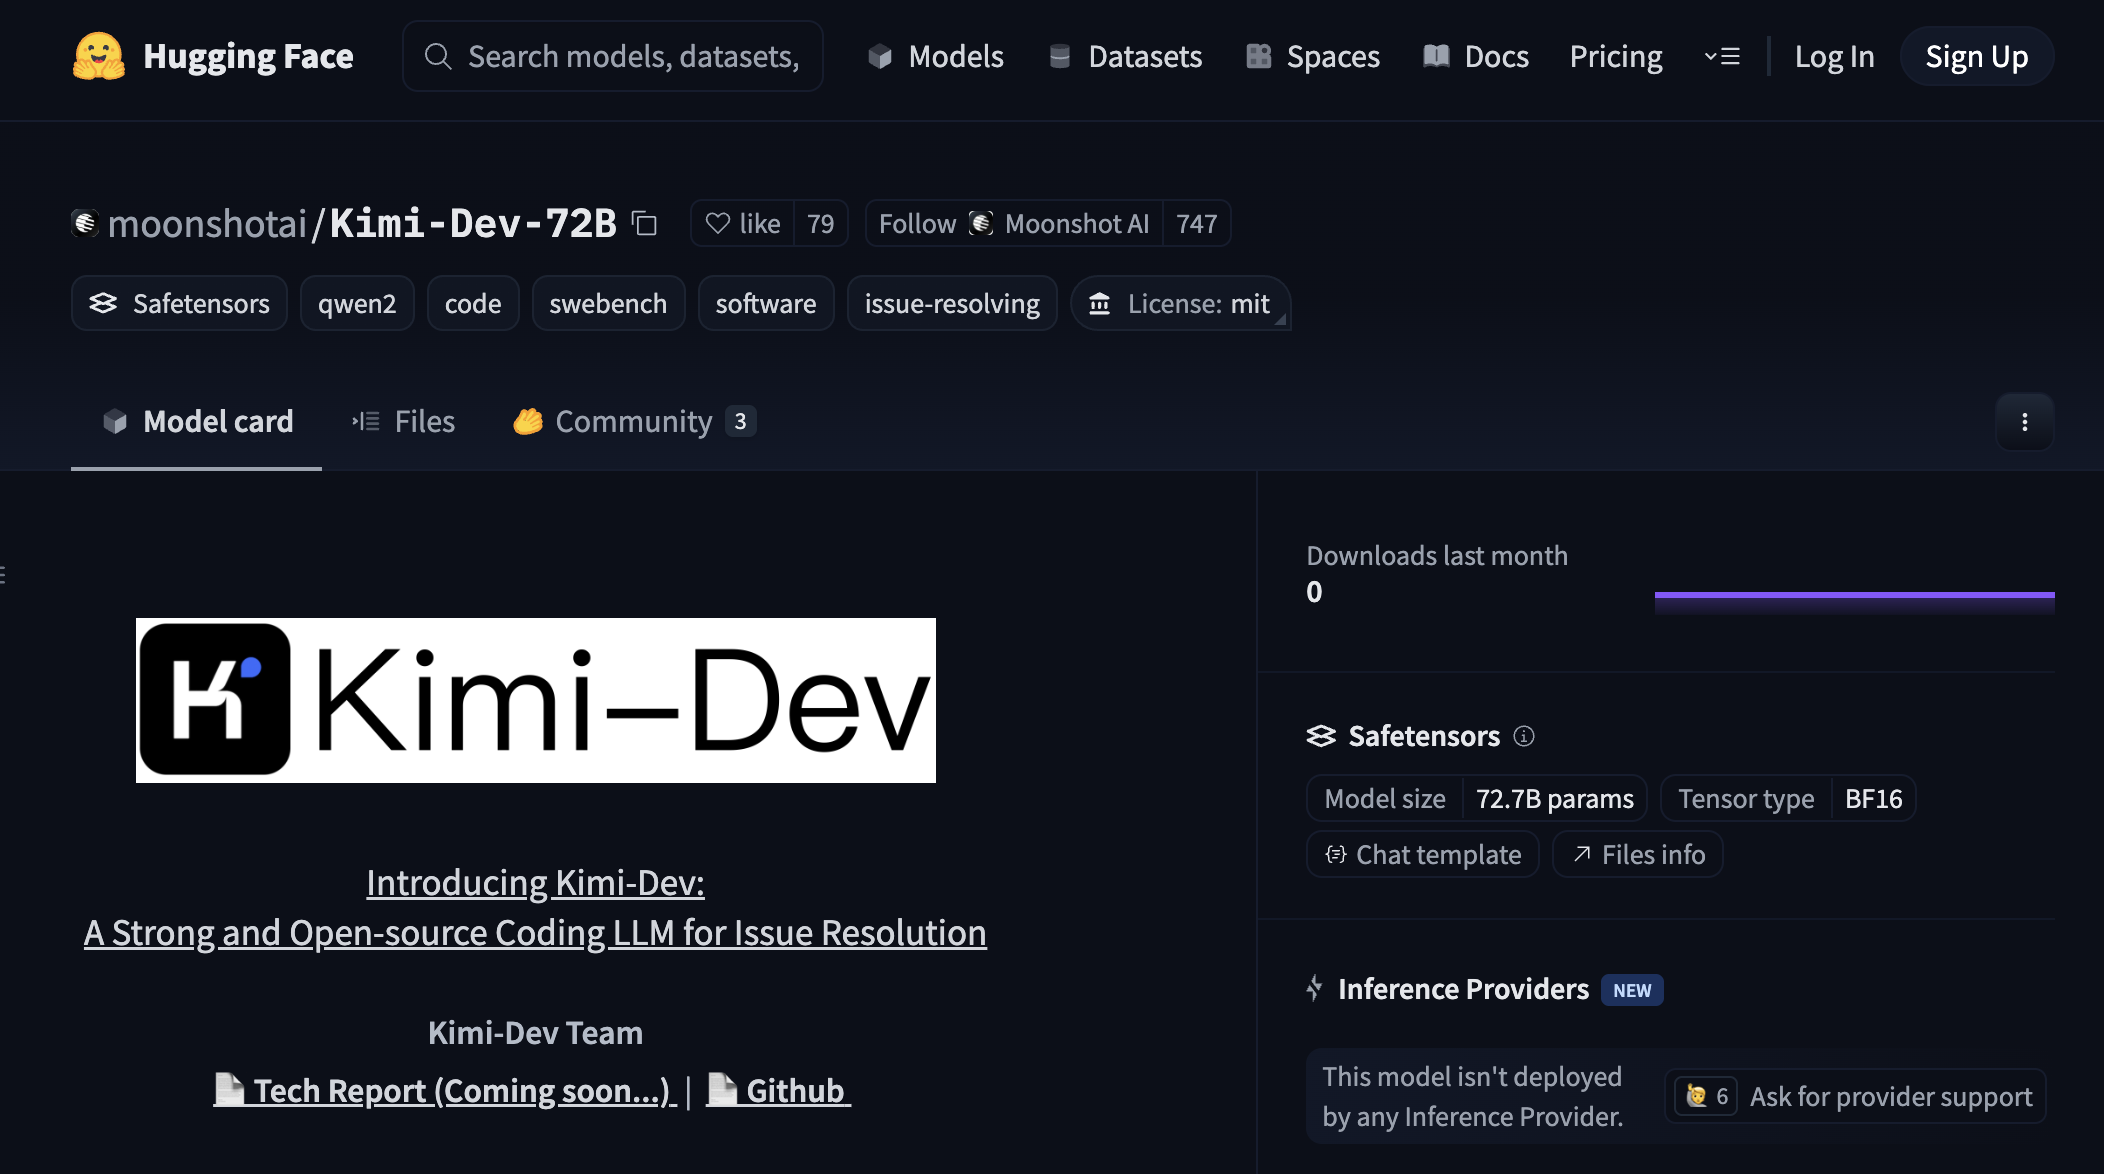This screenshot has height=1174, width=2104.
Task: Expand the additional navigation menu icon
Action: [x=1722, y=57]
